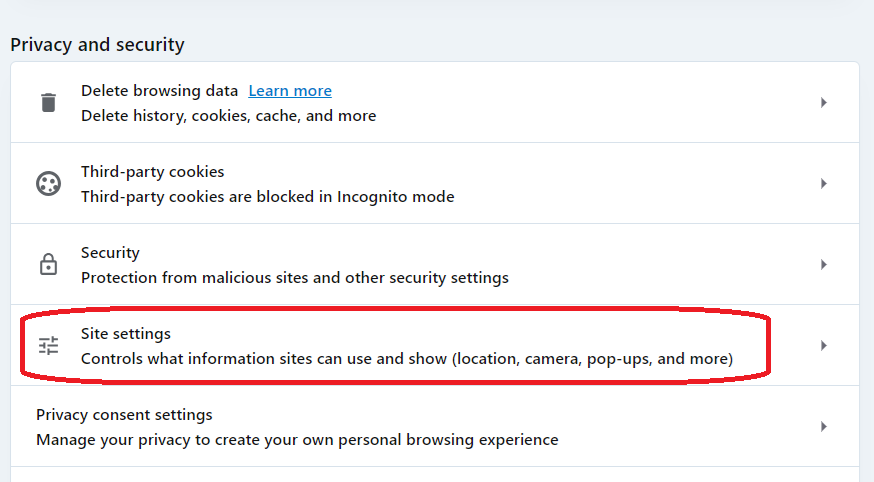The width and height of the screenshot is (874, 482).
Task: Click 'Manage your privacy' description text
Action: click(297, 440)
